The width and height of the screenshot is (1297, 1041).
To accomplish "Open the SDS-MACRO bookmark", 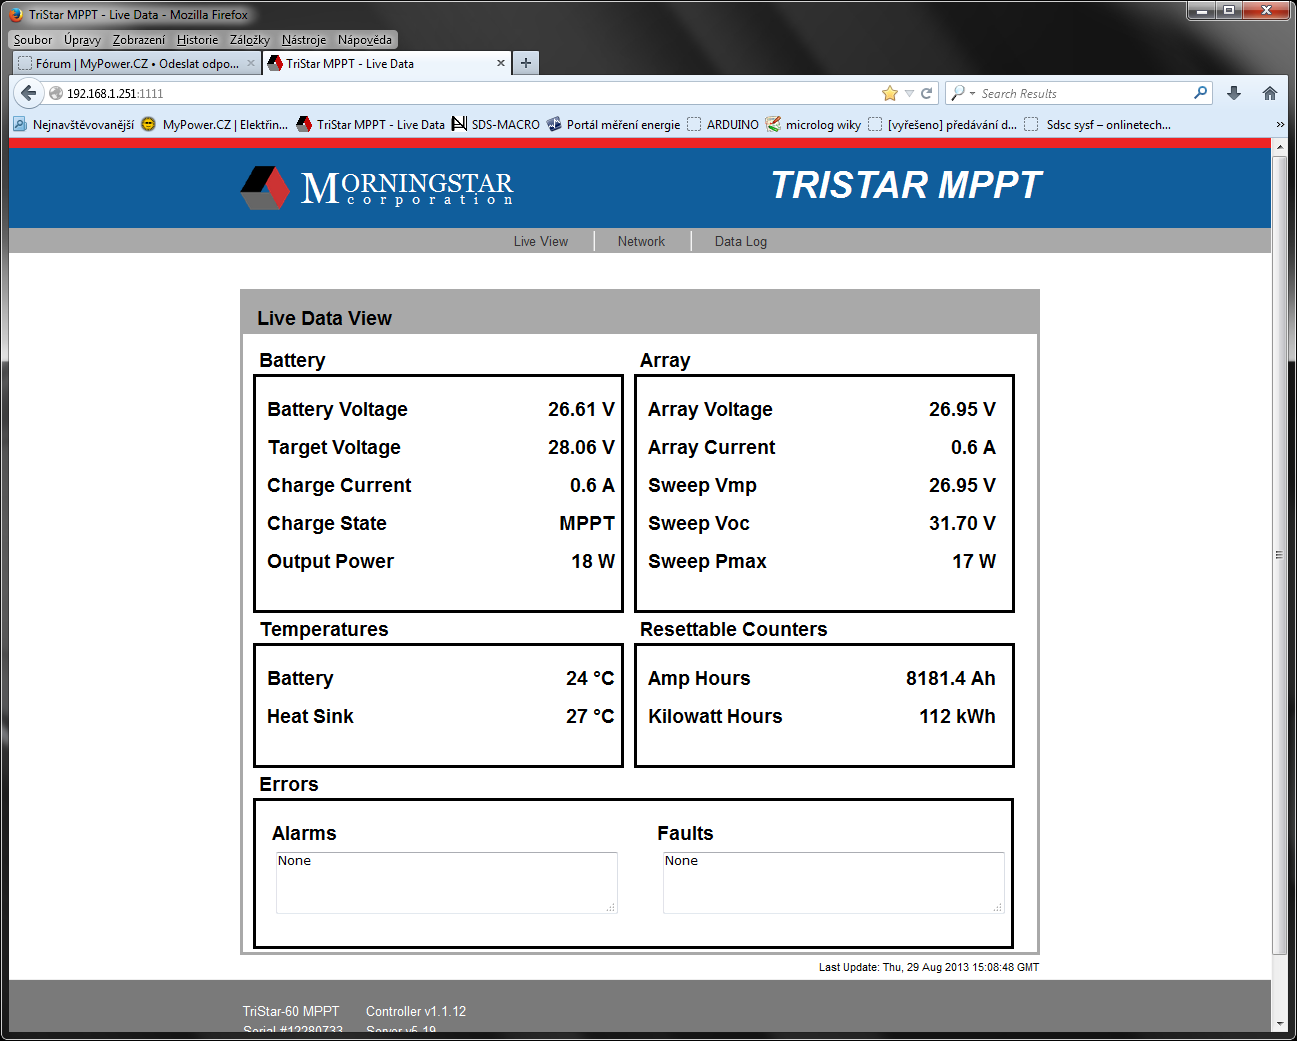I will 495,124.
